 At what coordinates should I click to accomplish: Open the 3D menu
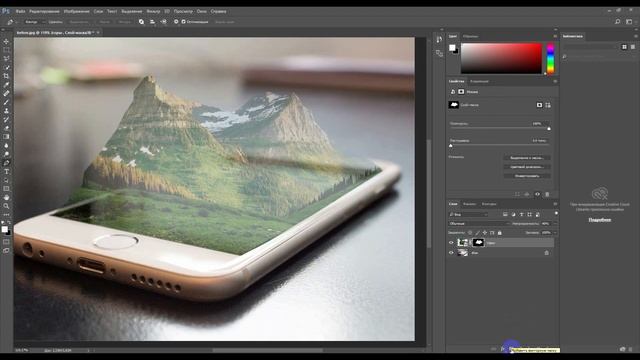(167, 11)
